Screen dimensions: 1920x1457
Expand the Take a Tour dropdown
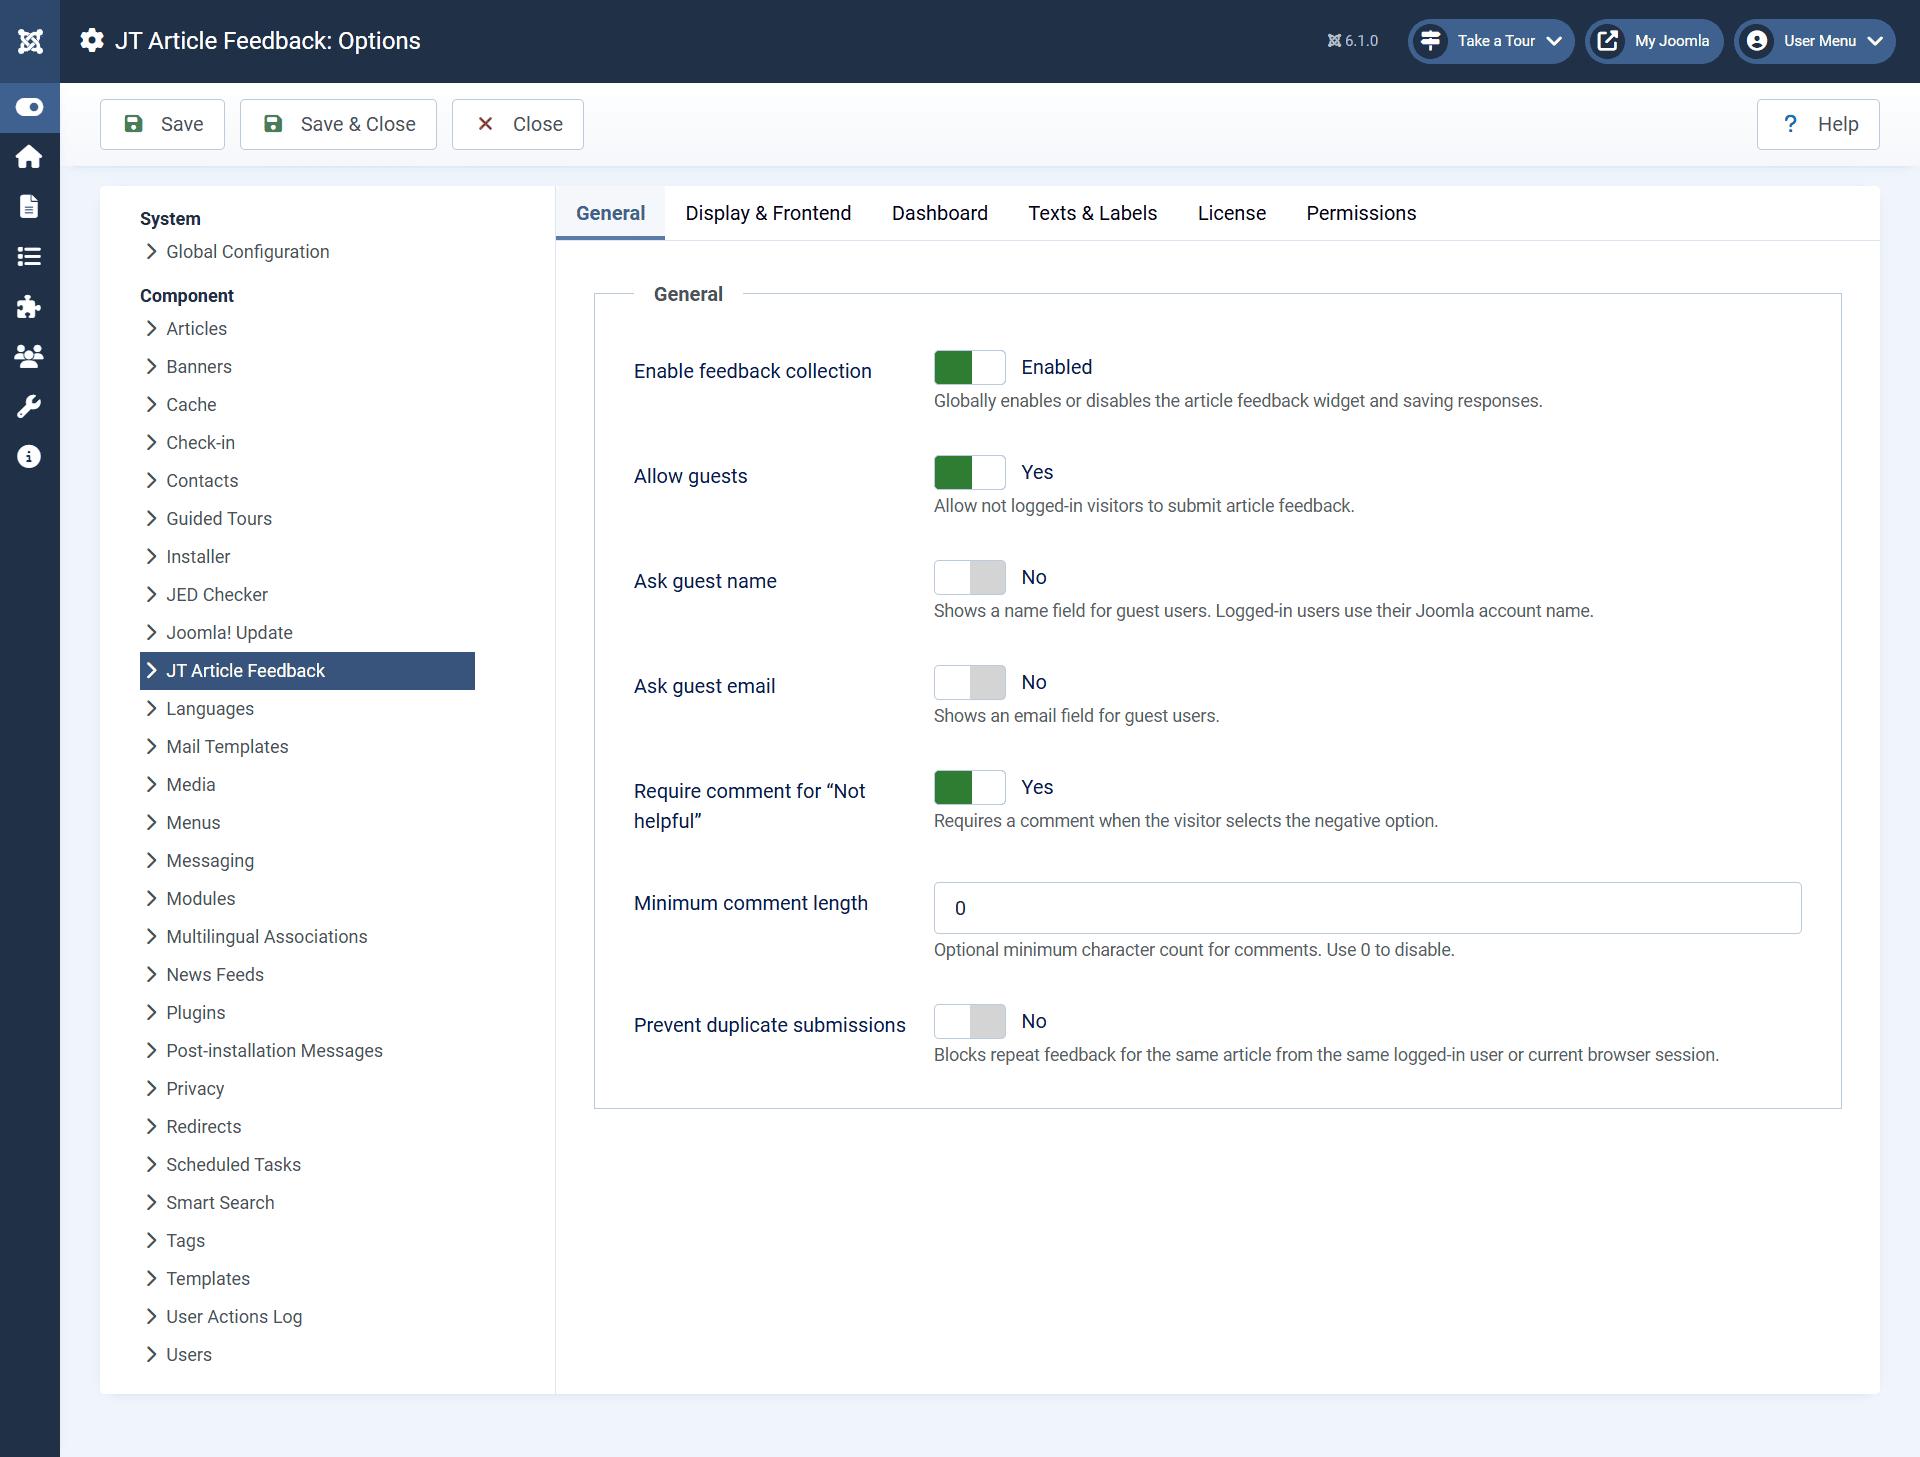(x=1490, y=41)
